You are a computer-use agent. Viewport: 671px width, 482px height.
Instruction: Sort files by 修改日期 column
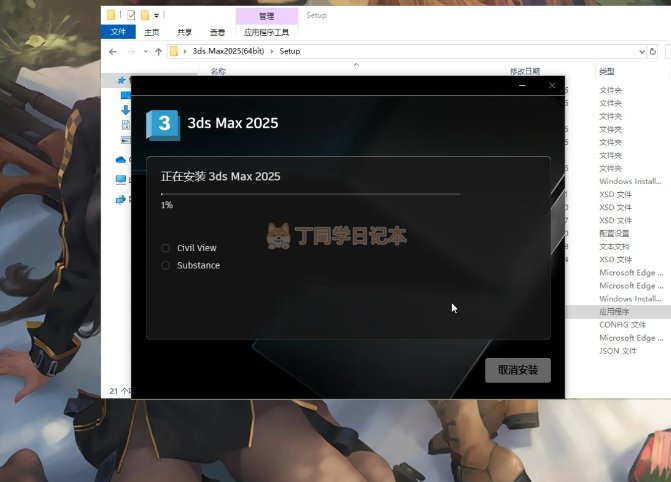[x=525, y=71]
